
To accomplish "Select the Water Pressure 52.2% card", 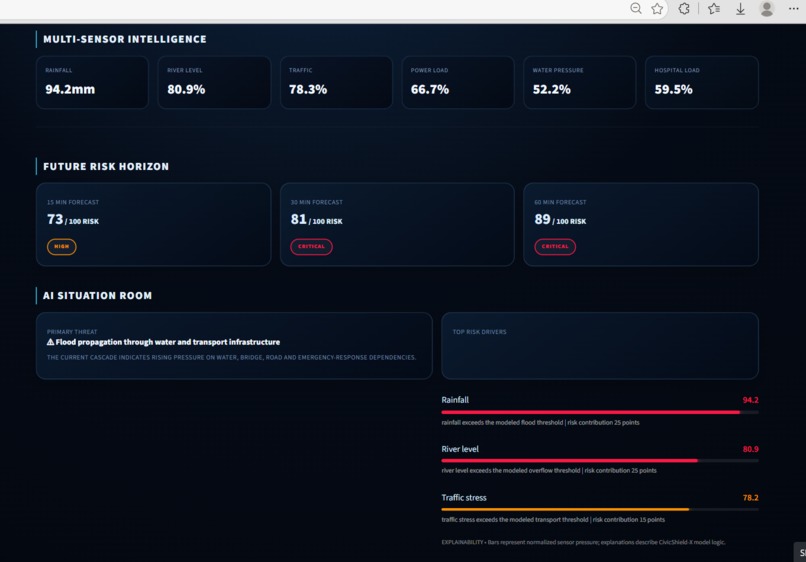I will [x=580, y=82].
